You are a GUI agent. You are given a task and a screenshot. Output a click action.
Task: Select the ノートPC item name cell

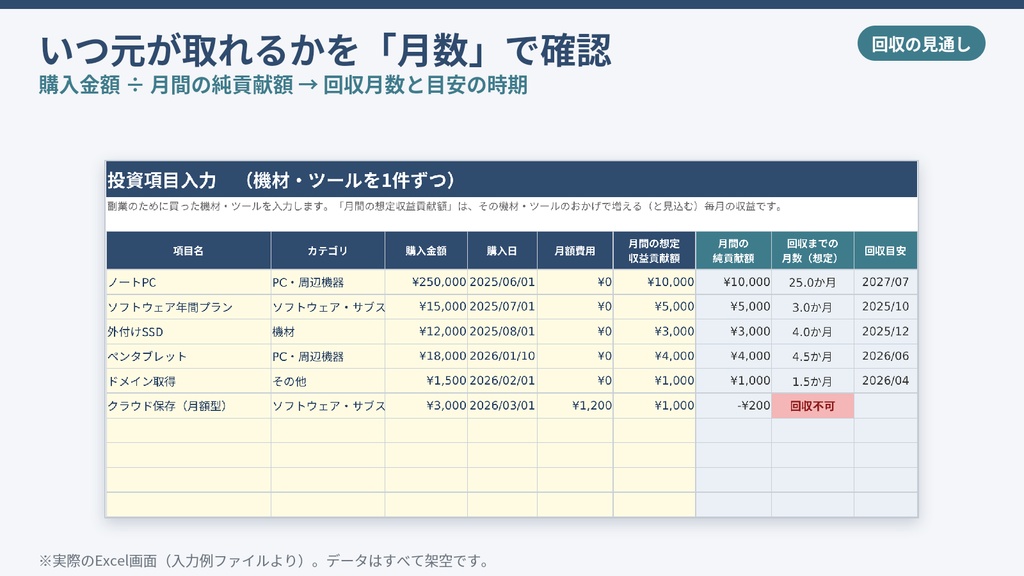click(x=188, y=282)
